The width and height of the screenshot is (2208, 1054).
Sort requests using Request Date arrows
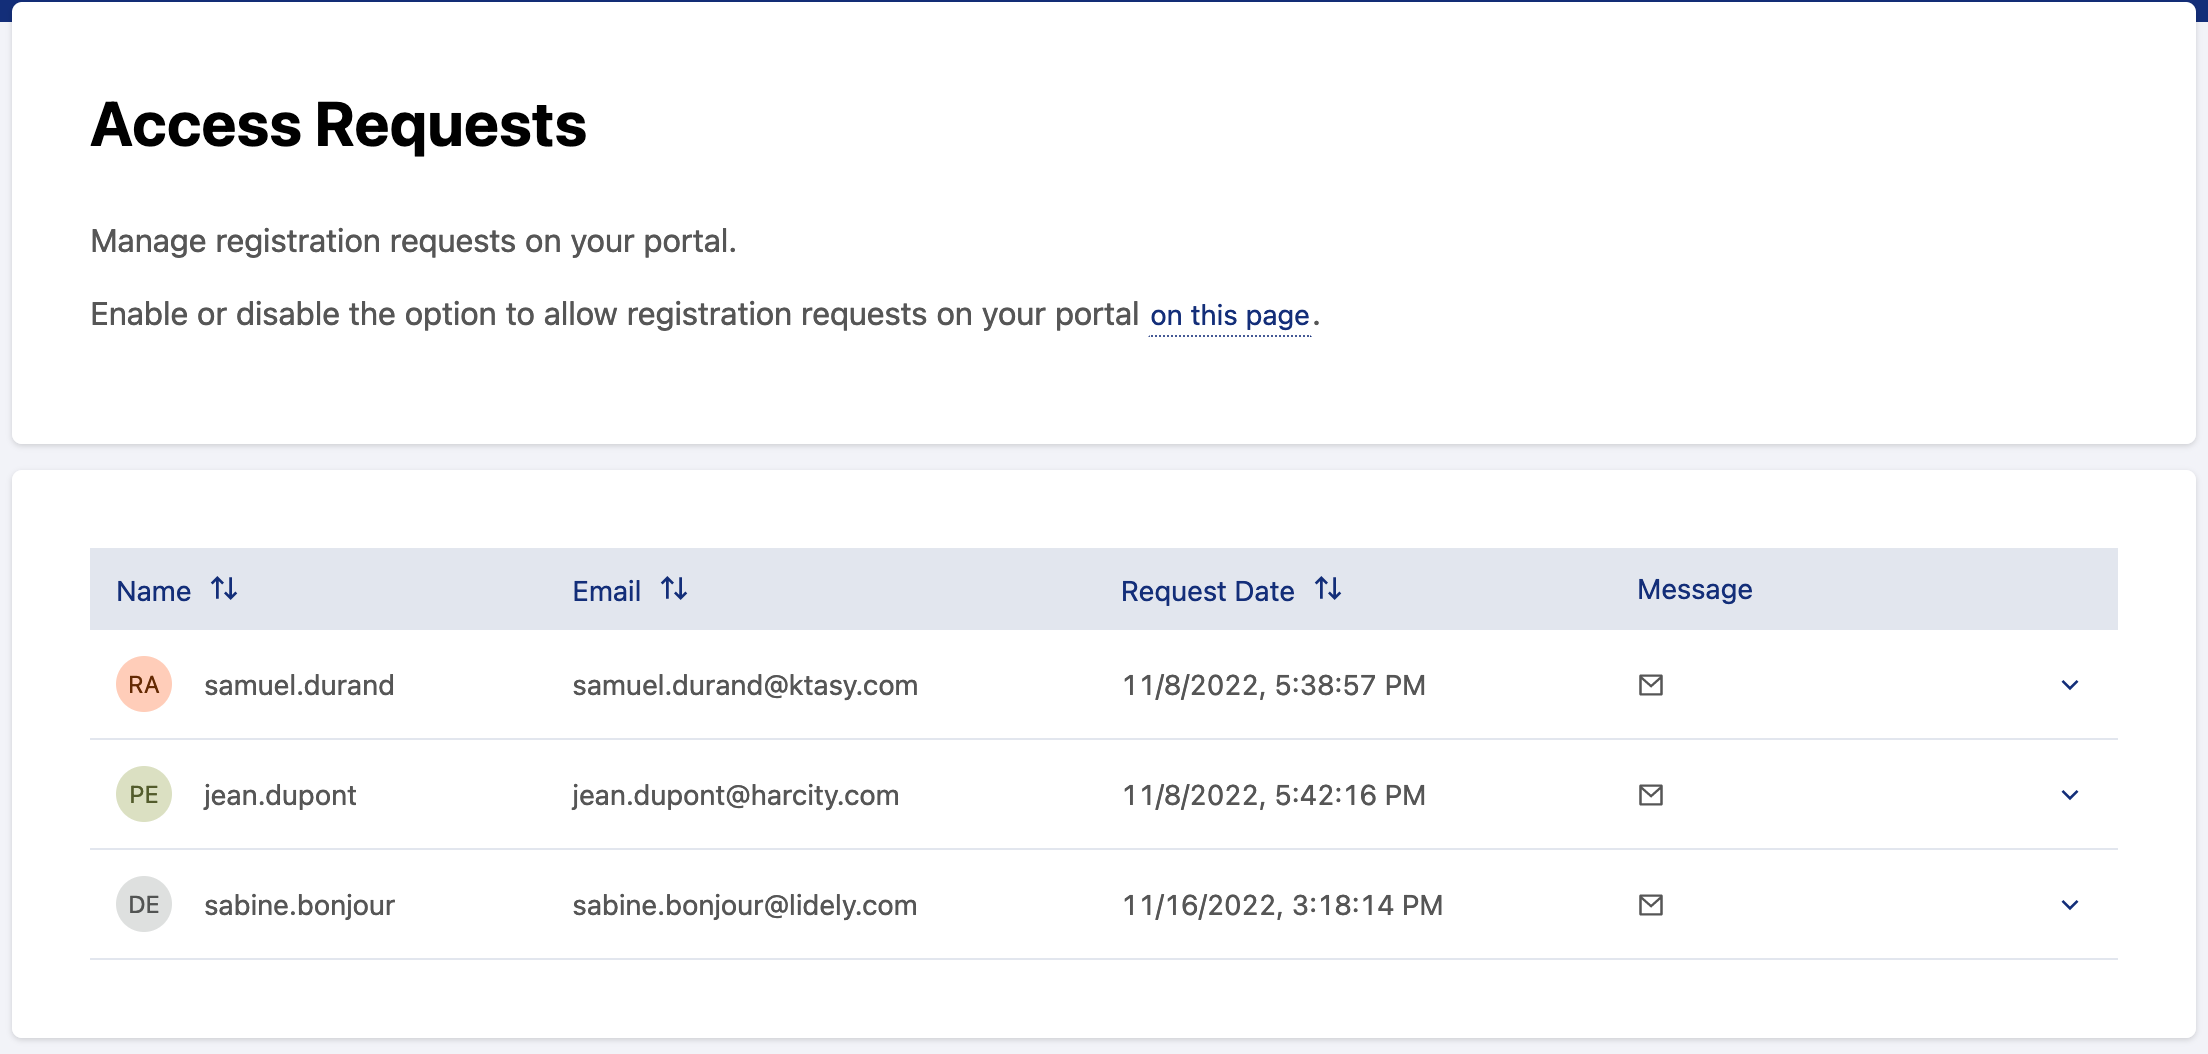click(x=1327, y=589)
